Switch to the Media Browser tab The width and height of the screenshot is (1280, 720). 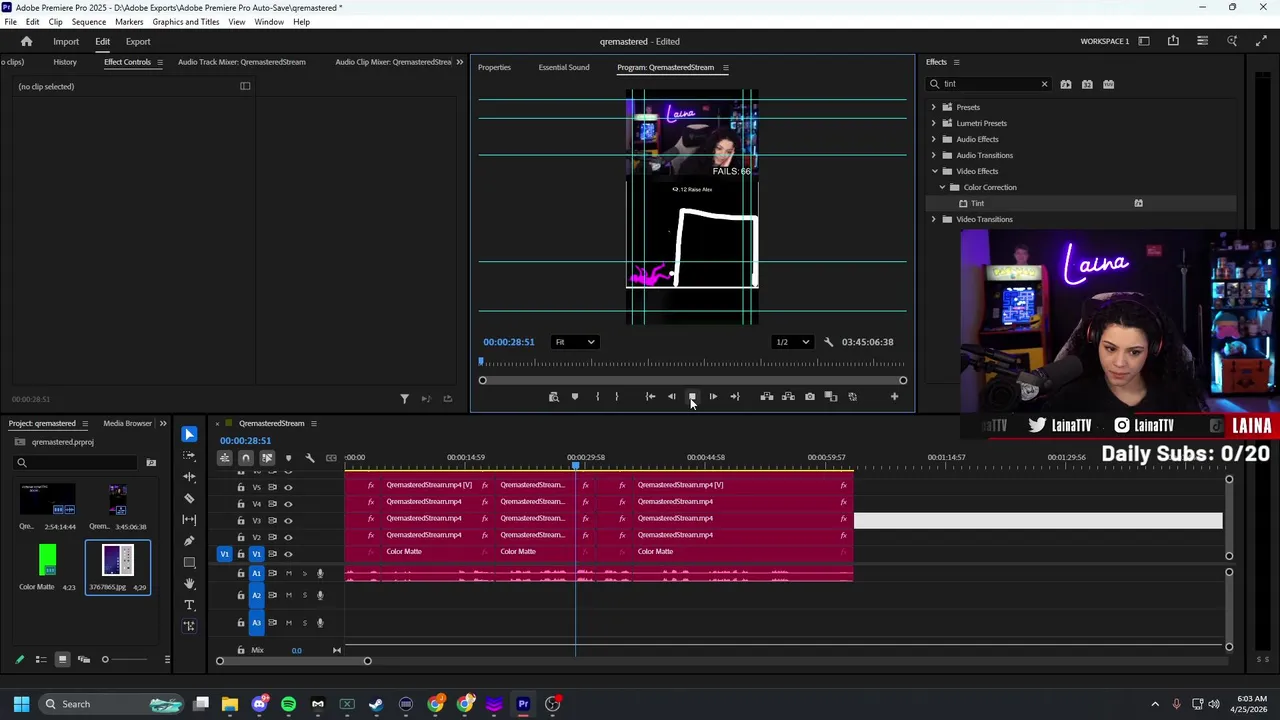(x=128, y=423)
